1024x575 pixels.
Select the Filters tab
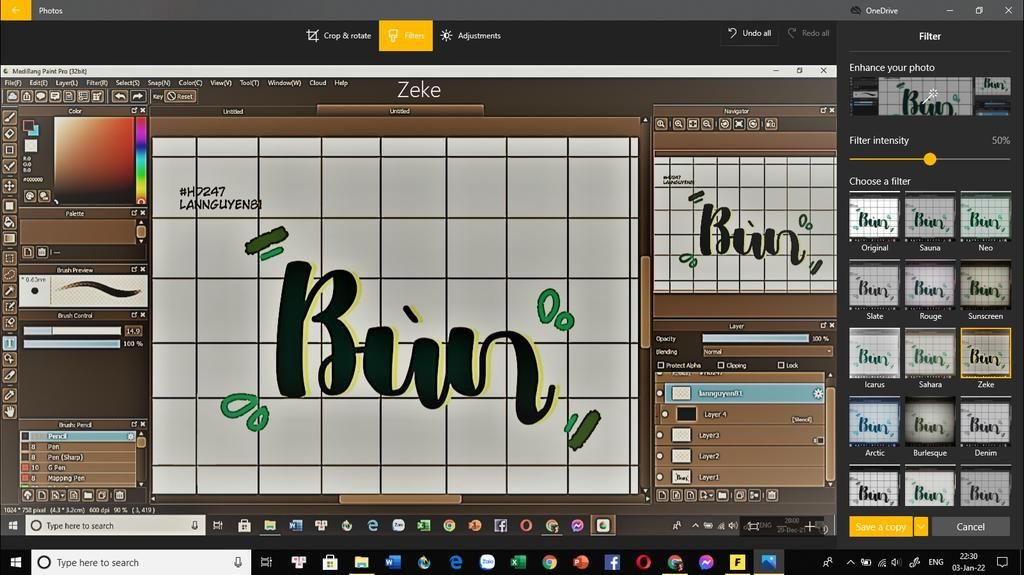tap(406, 35)
